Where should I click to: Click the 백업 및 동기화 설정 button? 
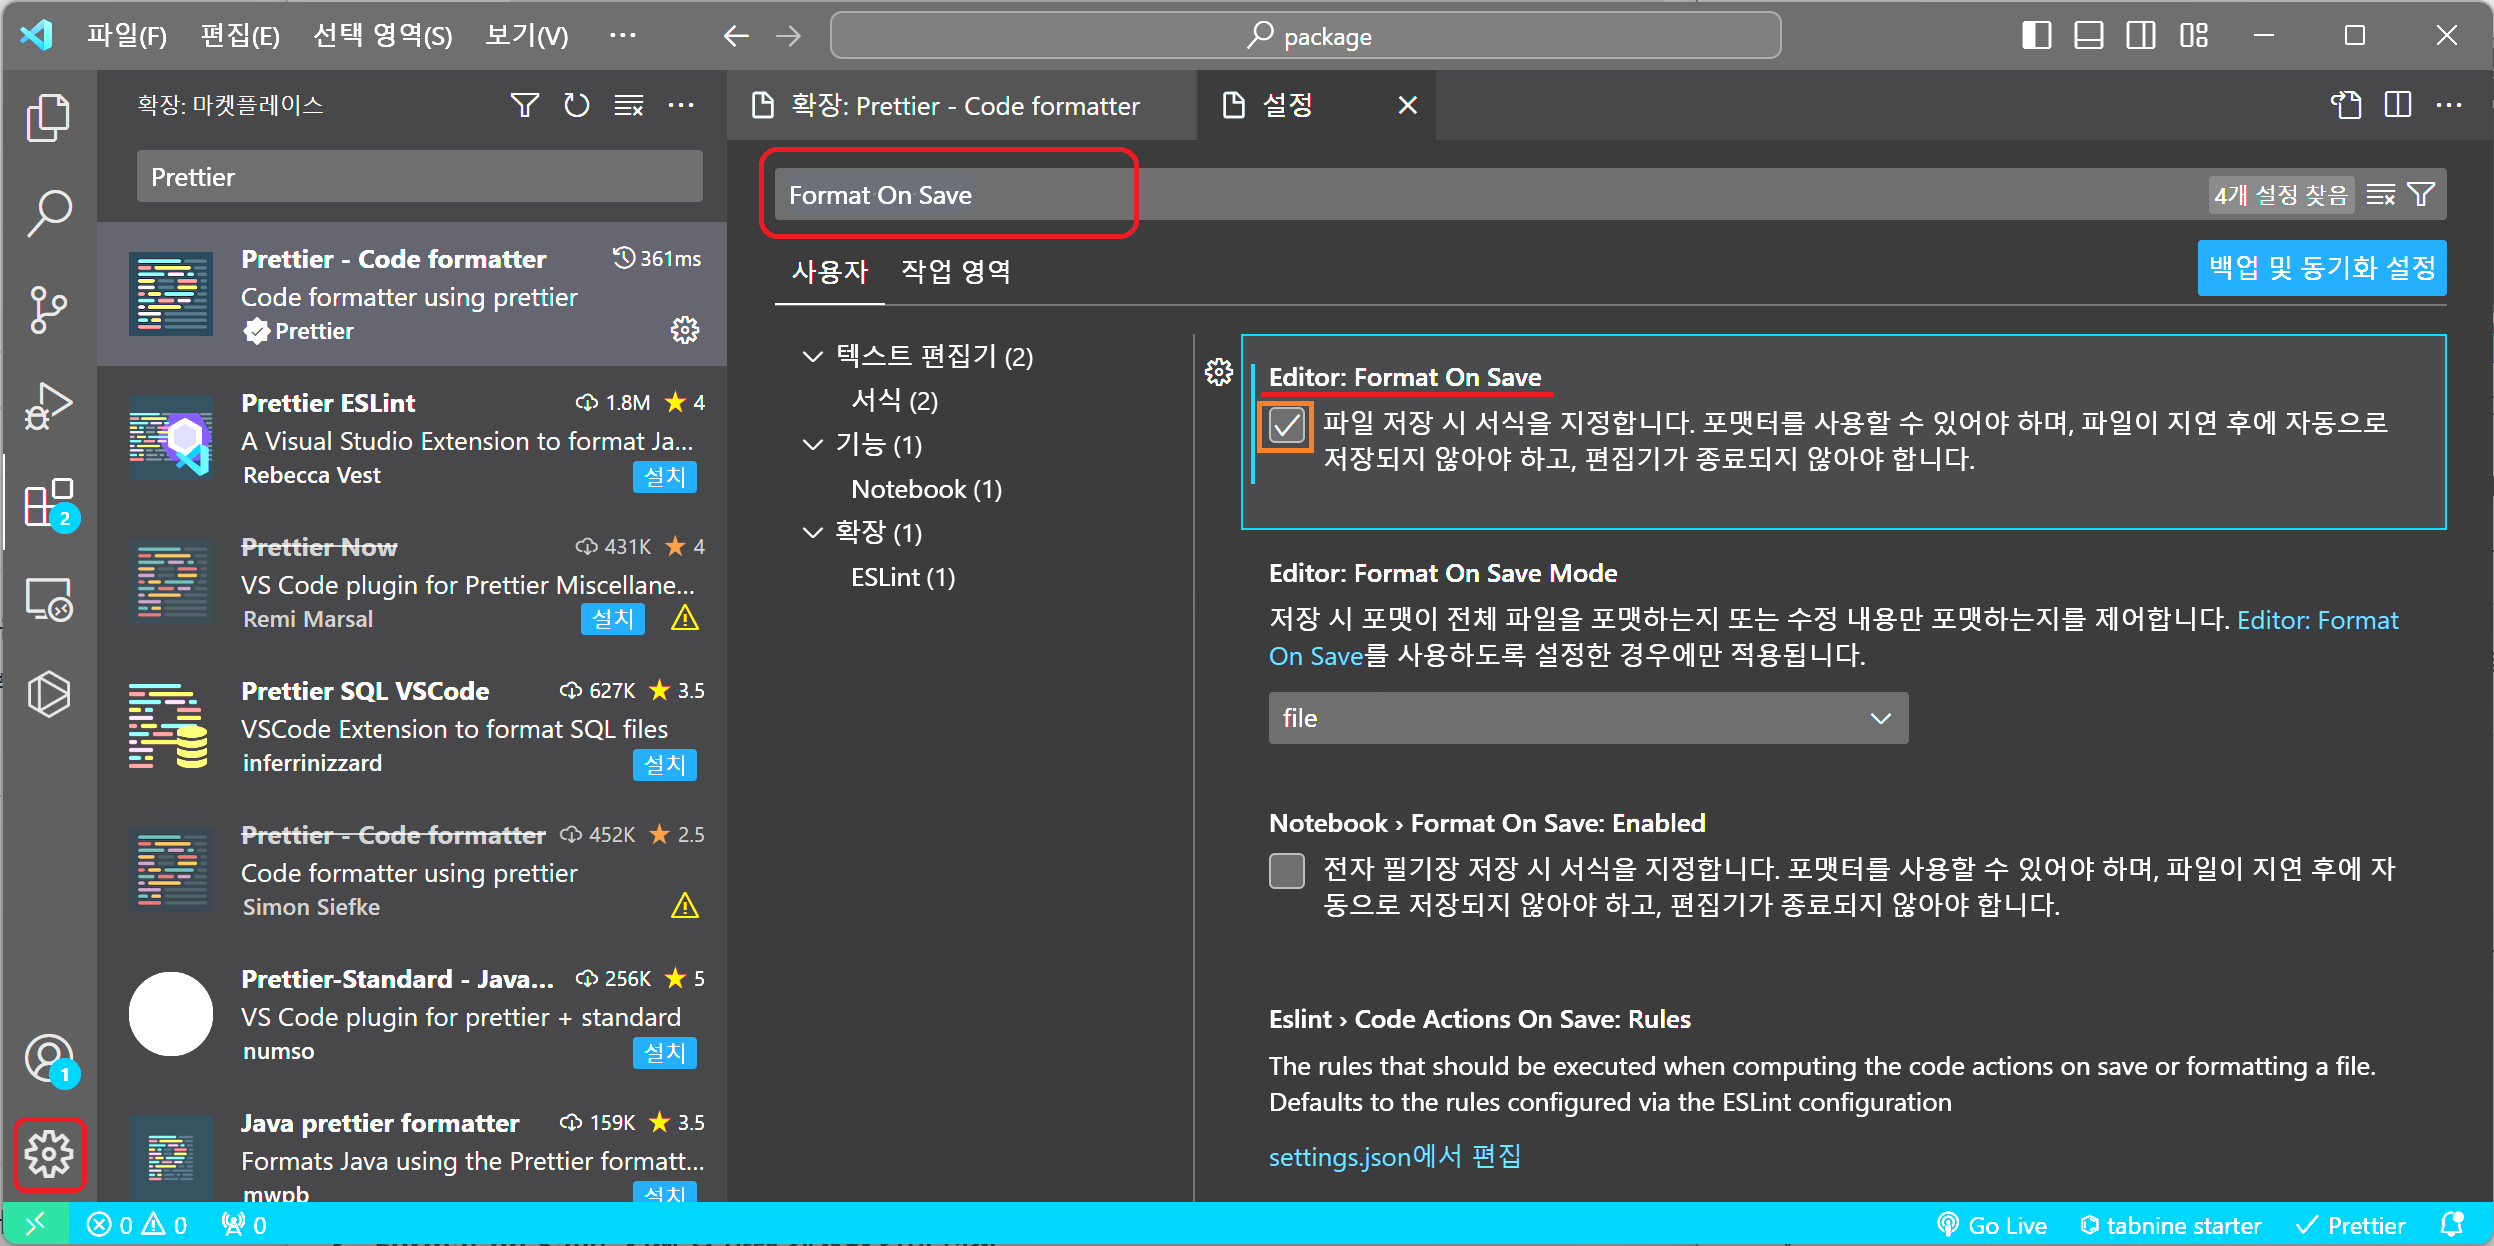2321,268
